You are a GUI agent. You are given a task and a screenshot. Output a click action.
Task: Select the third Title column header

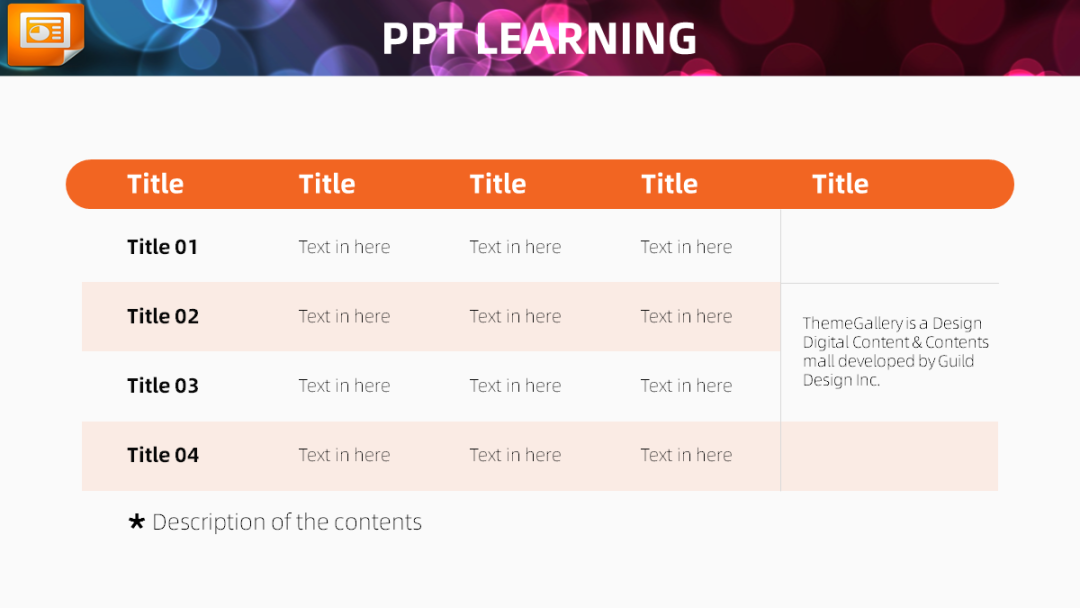[498, 184]
